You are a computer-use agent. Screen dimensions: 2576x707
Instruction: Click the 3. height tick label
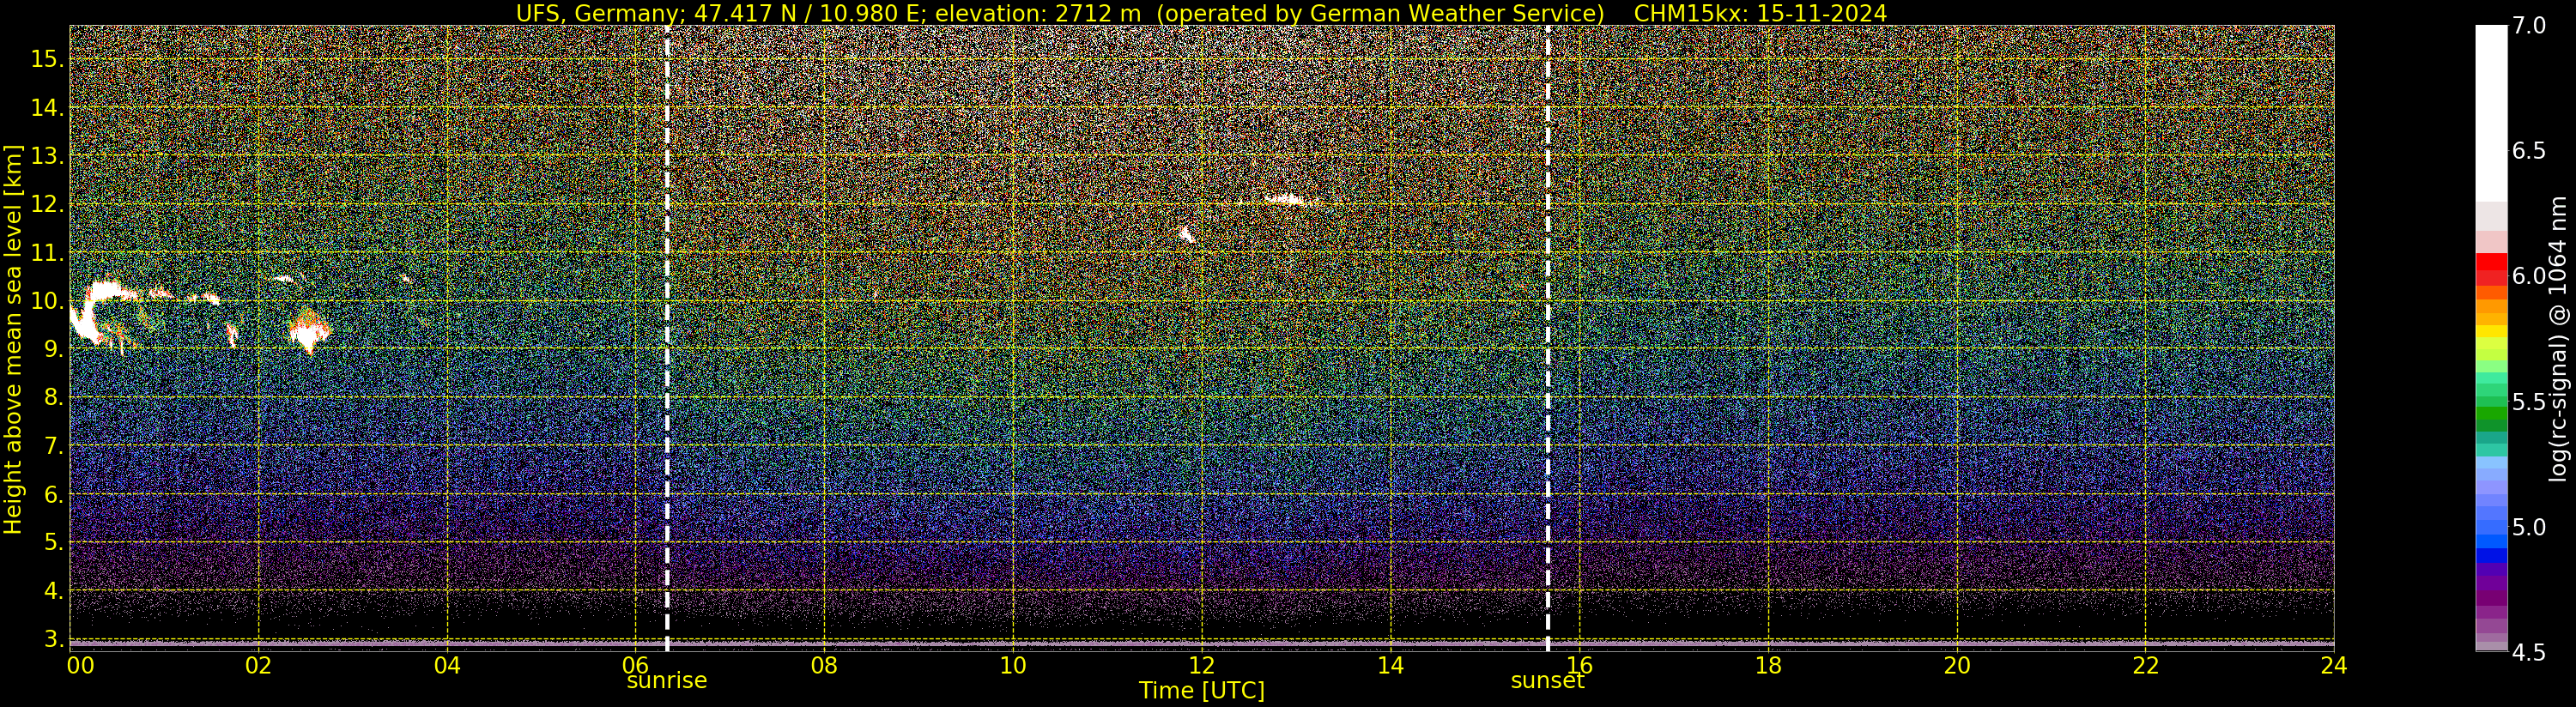click(x=52, y=639)
